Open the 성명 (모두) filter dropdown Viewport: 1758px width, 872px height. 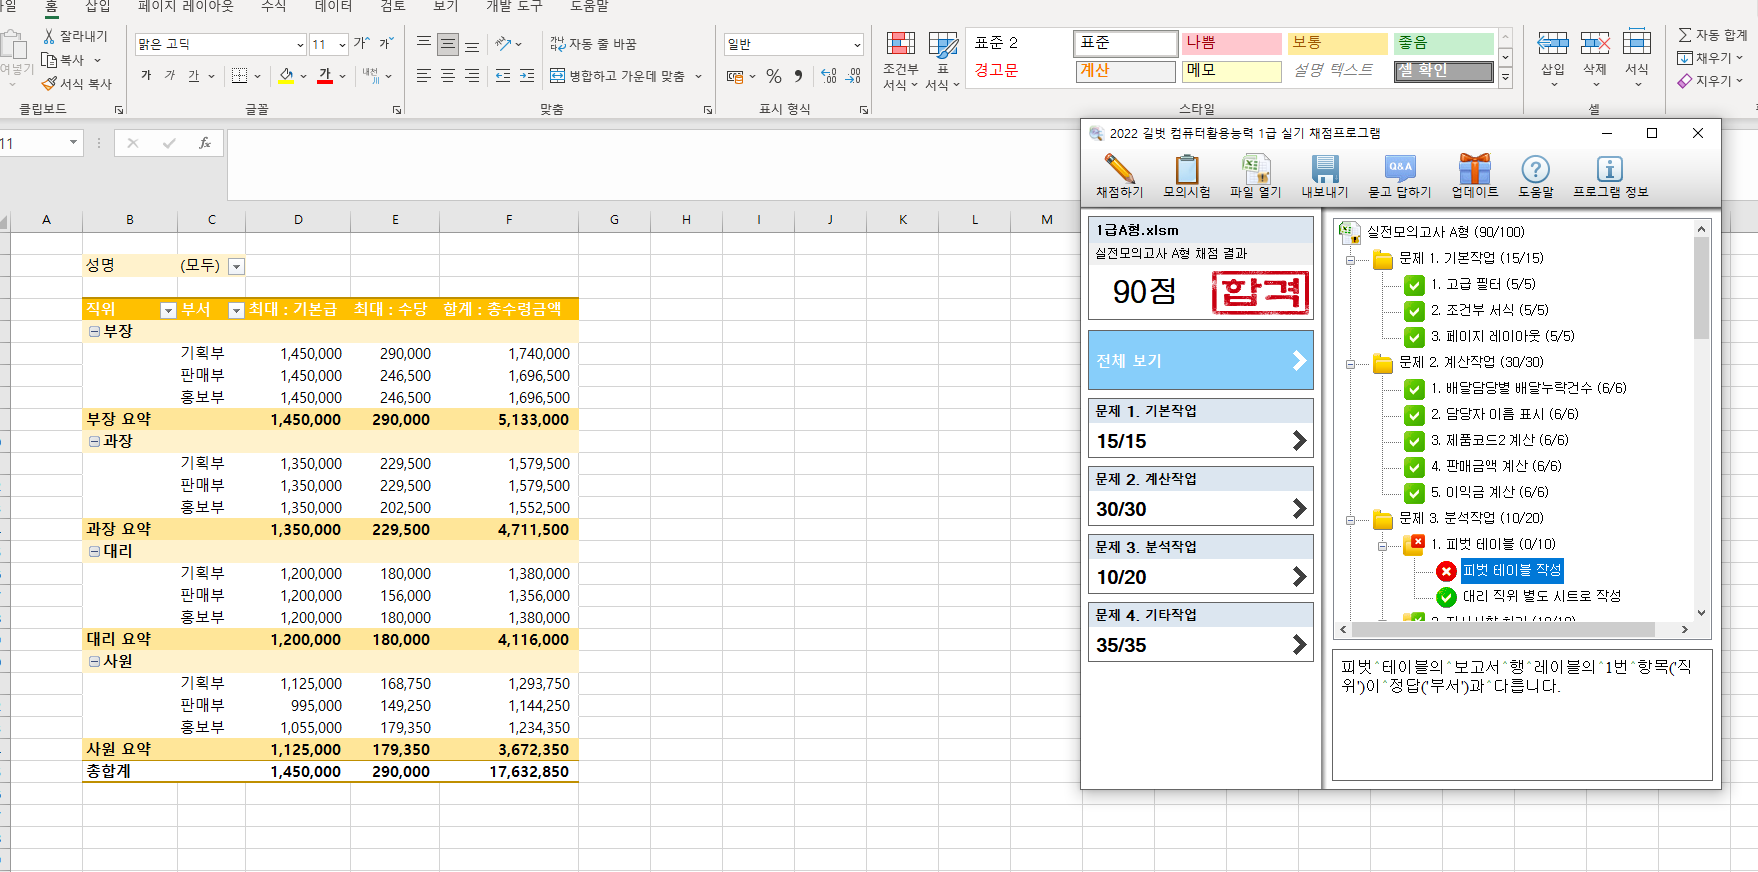click(x=236, y=267)
